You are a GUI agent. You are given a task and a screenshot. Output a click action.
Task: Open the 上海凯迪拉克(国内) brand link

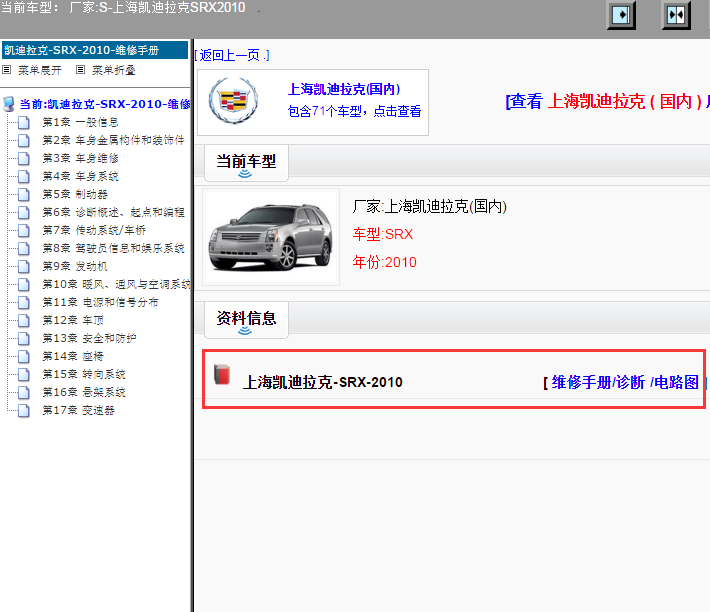[344, 89]
